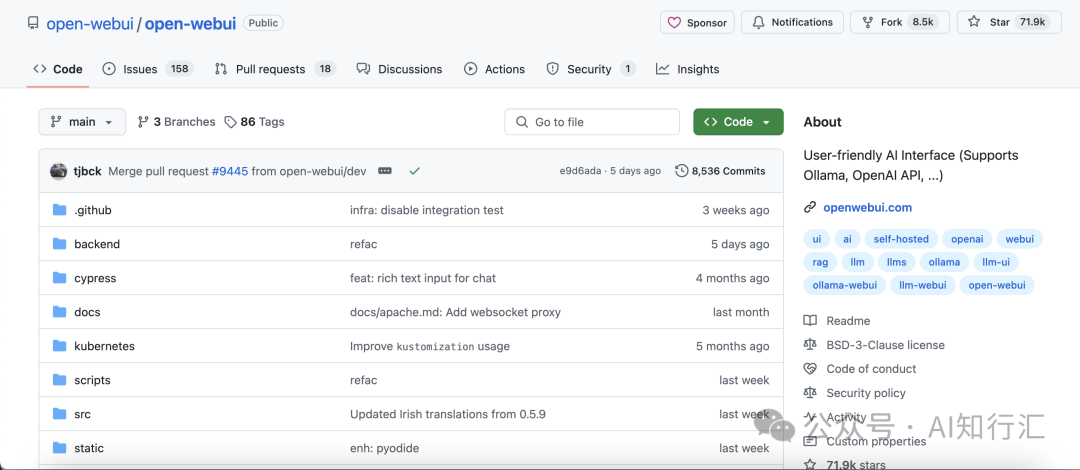Viewport: 1080px width, 470px height.
Task: Click the green check status icon
Action: (x=415, y=171)
